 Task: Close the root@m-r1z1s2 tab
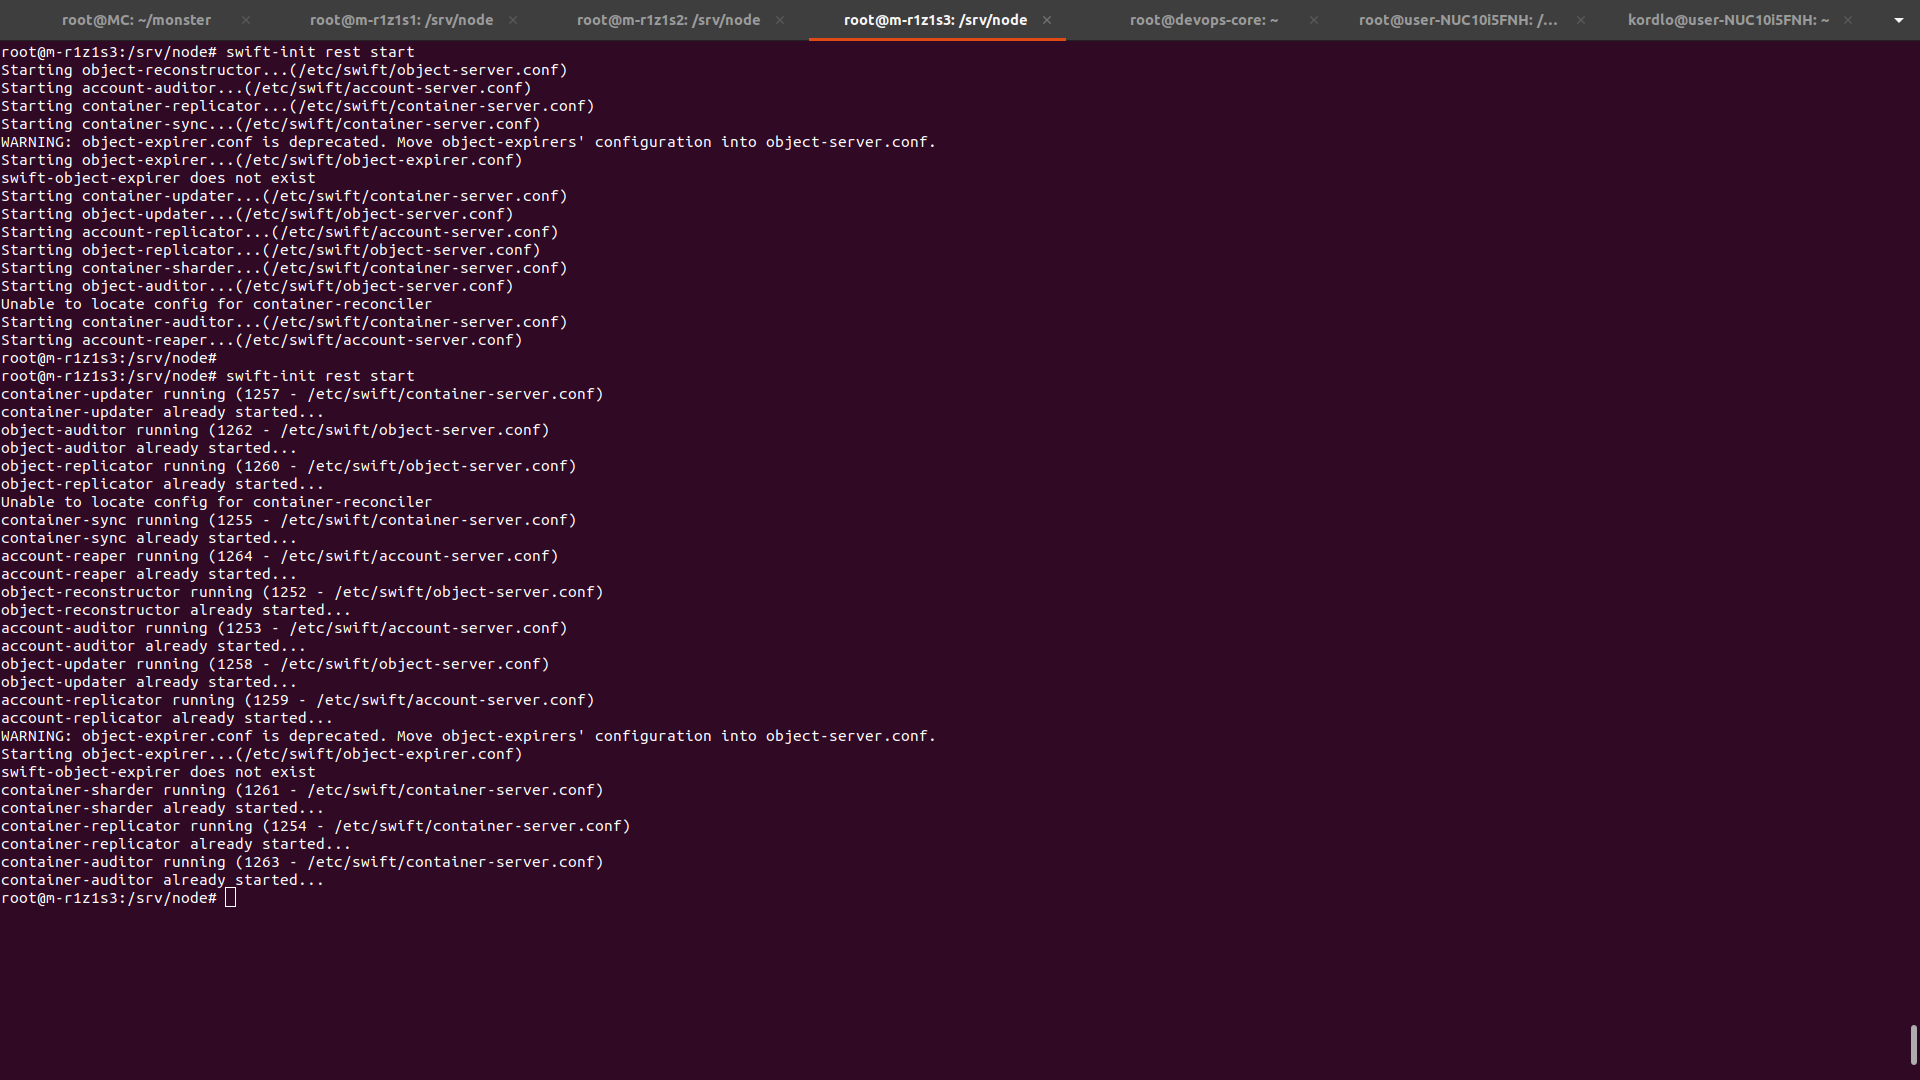point(780,20)
